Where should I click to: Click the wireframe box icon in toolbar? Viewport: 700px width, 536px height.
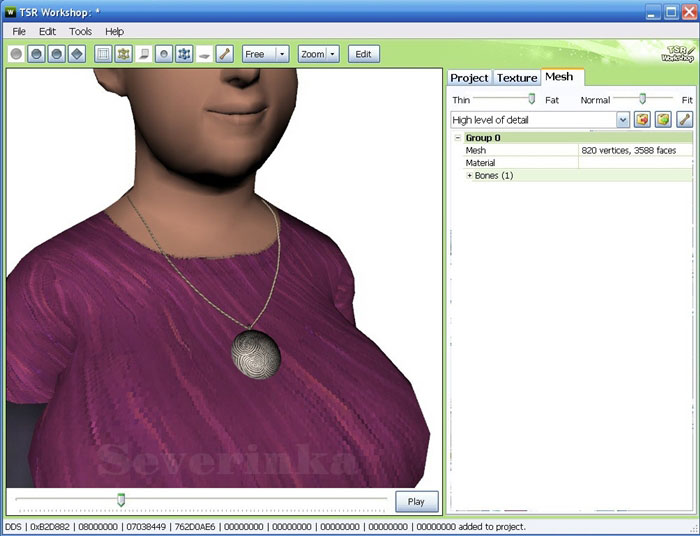[x=103, y=54]
